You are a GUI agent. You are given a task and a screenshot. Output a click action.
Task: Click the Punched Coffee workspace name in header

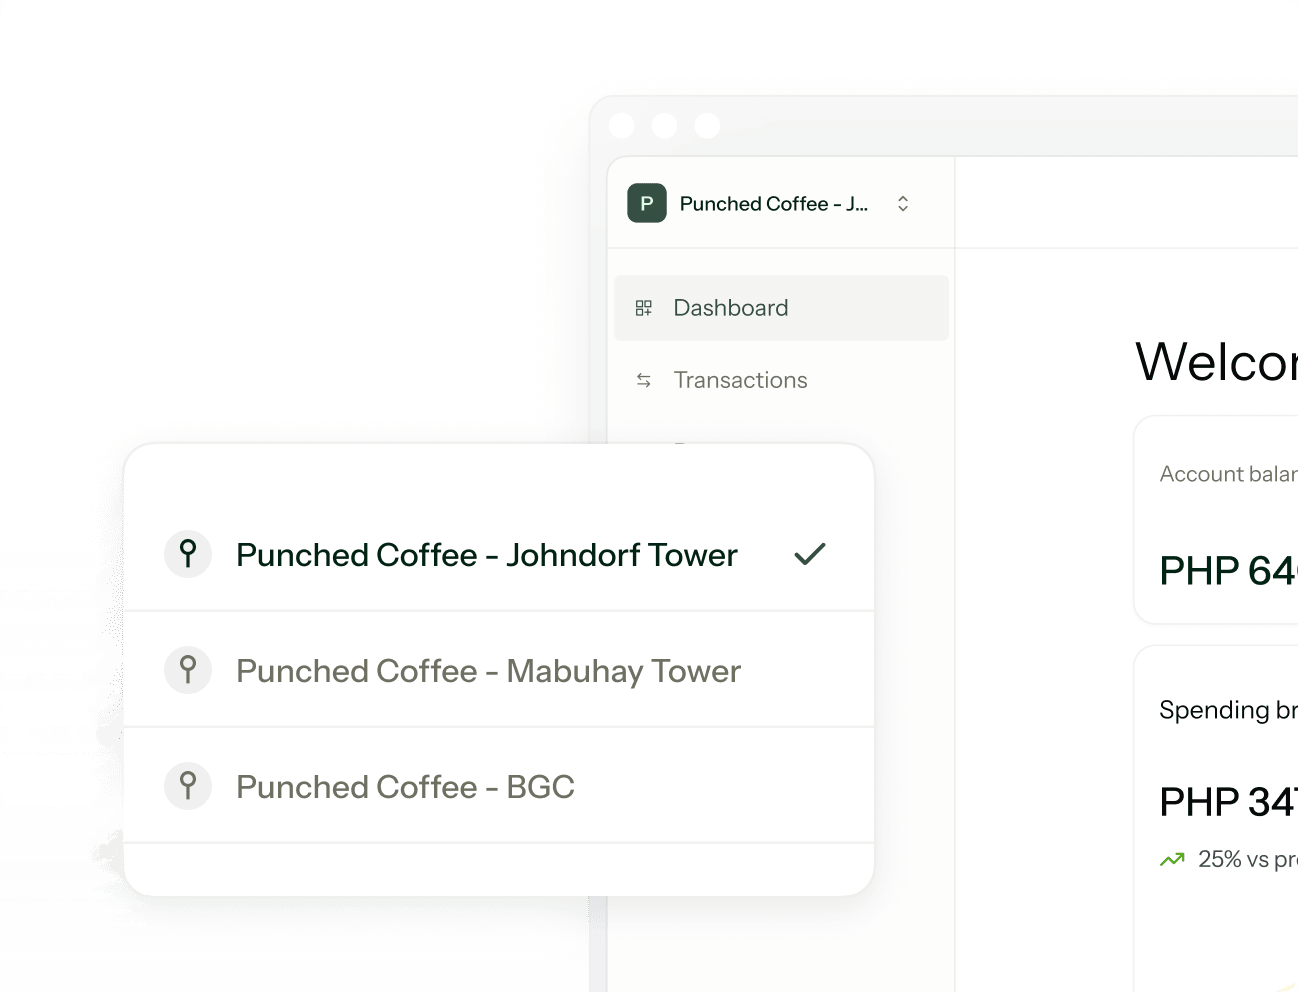click(773, 204)
